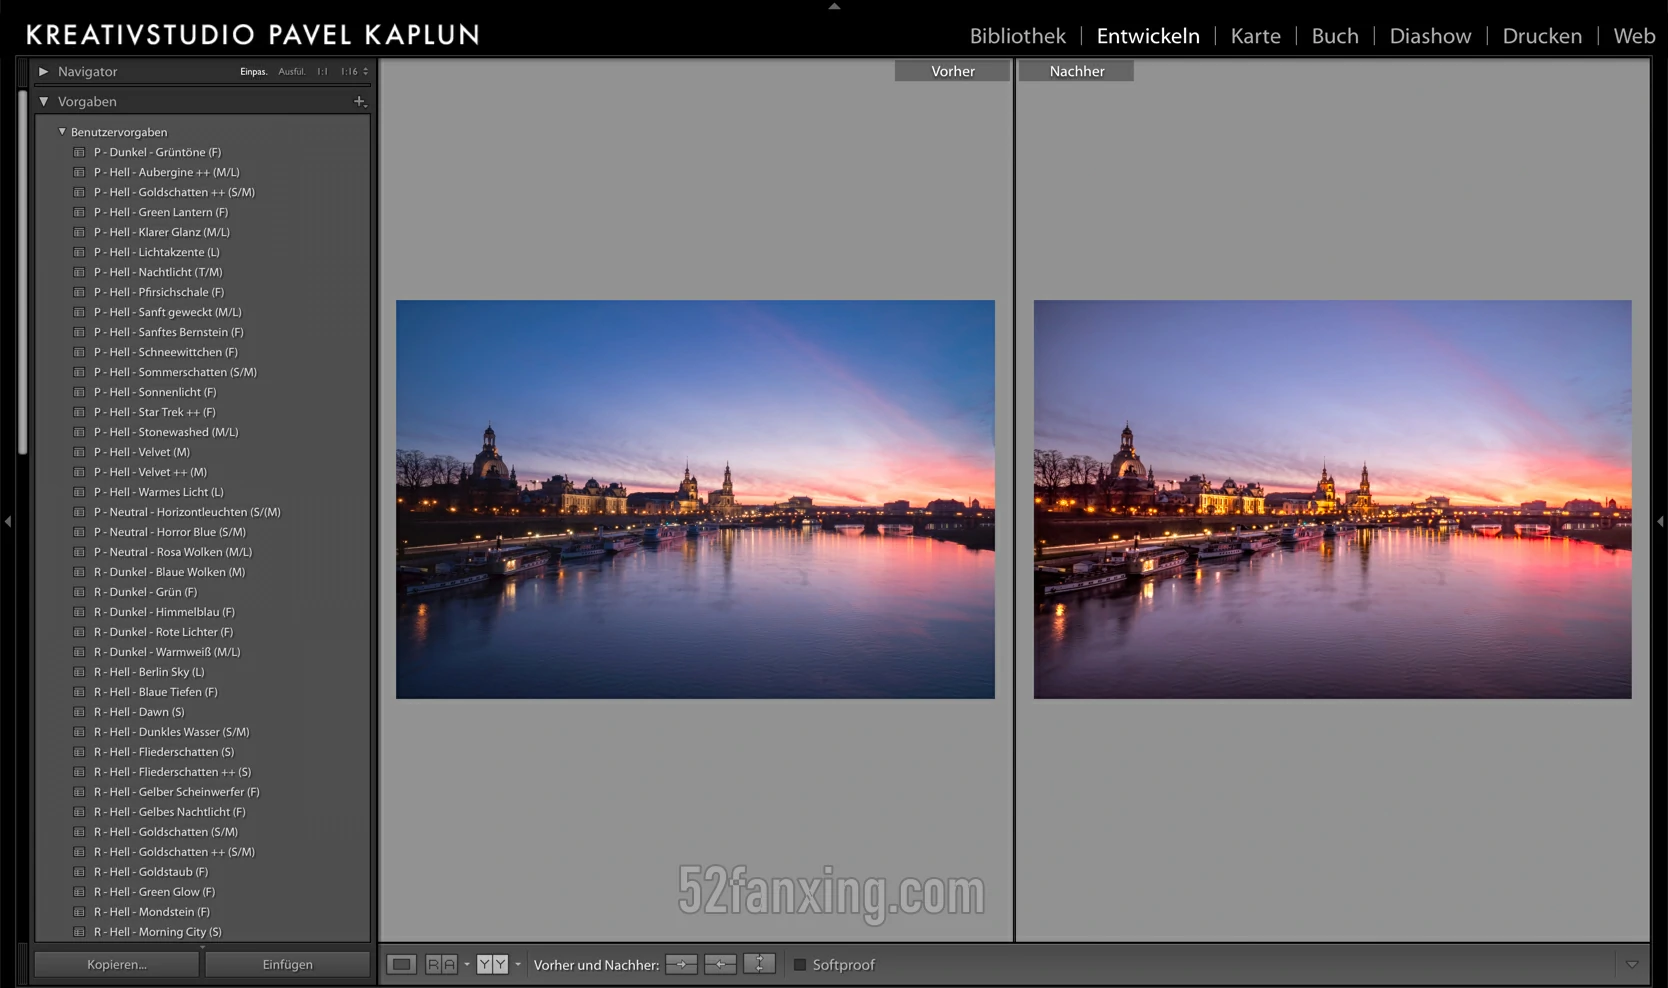The image size is (1668, 988).
Task: Click the preset icon beside P - Hell - Lichtakzente (L)
Action: click(79, 252)
